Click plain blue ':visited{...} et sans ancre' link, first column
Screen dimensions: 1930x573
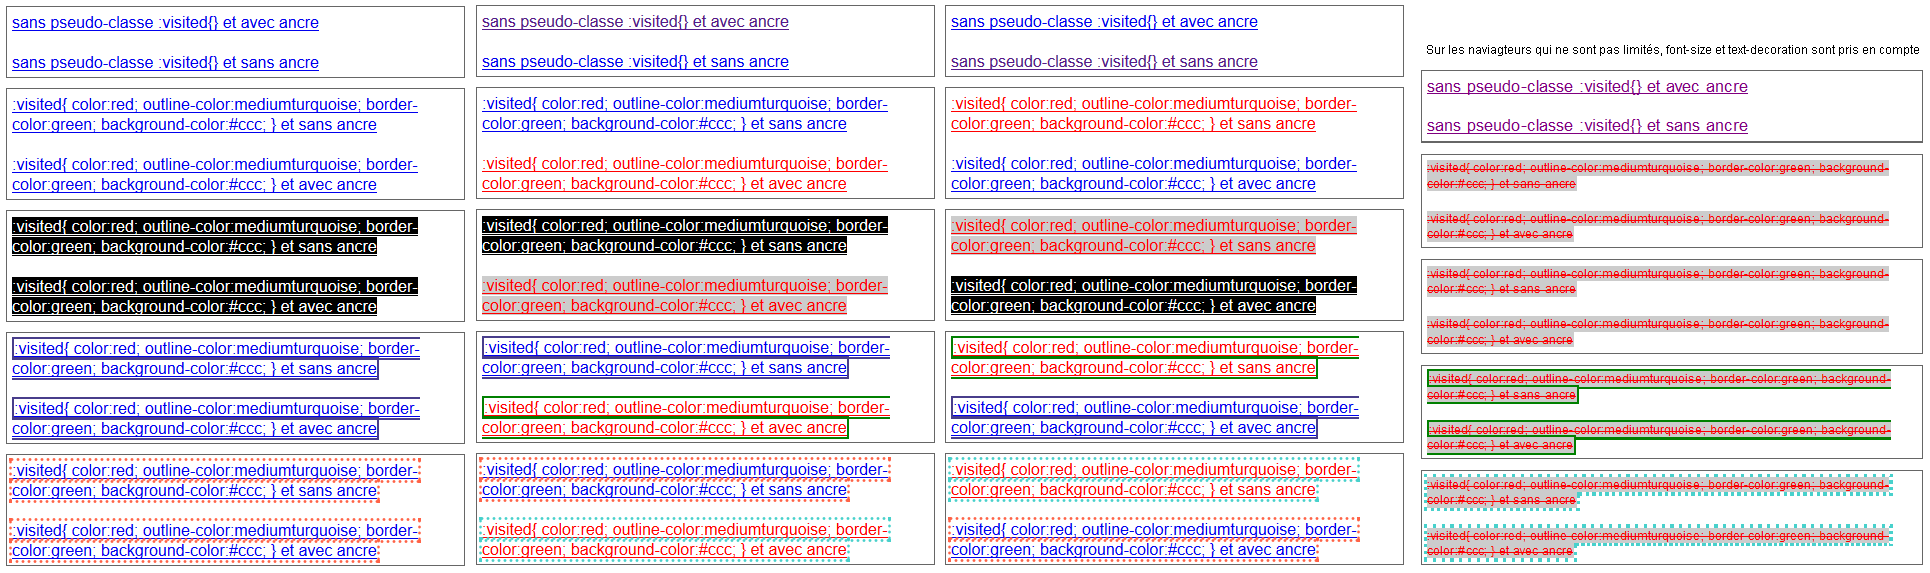[x=215, y=114]
